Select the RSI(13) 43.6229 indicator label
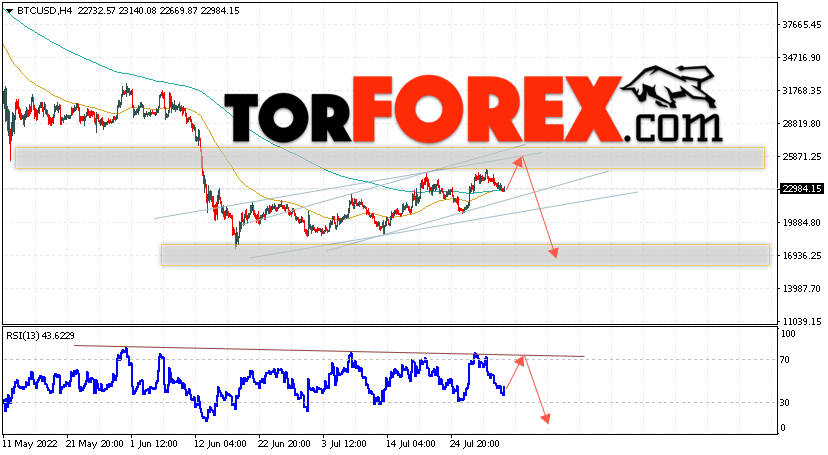828x455 pixels. [x=40, y=336]
